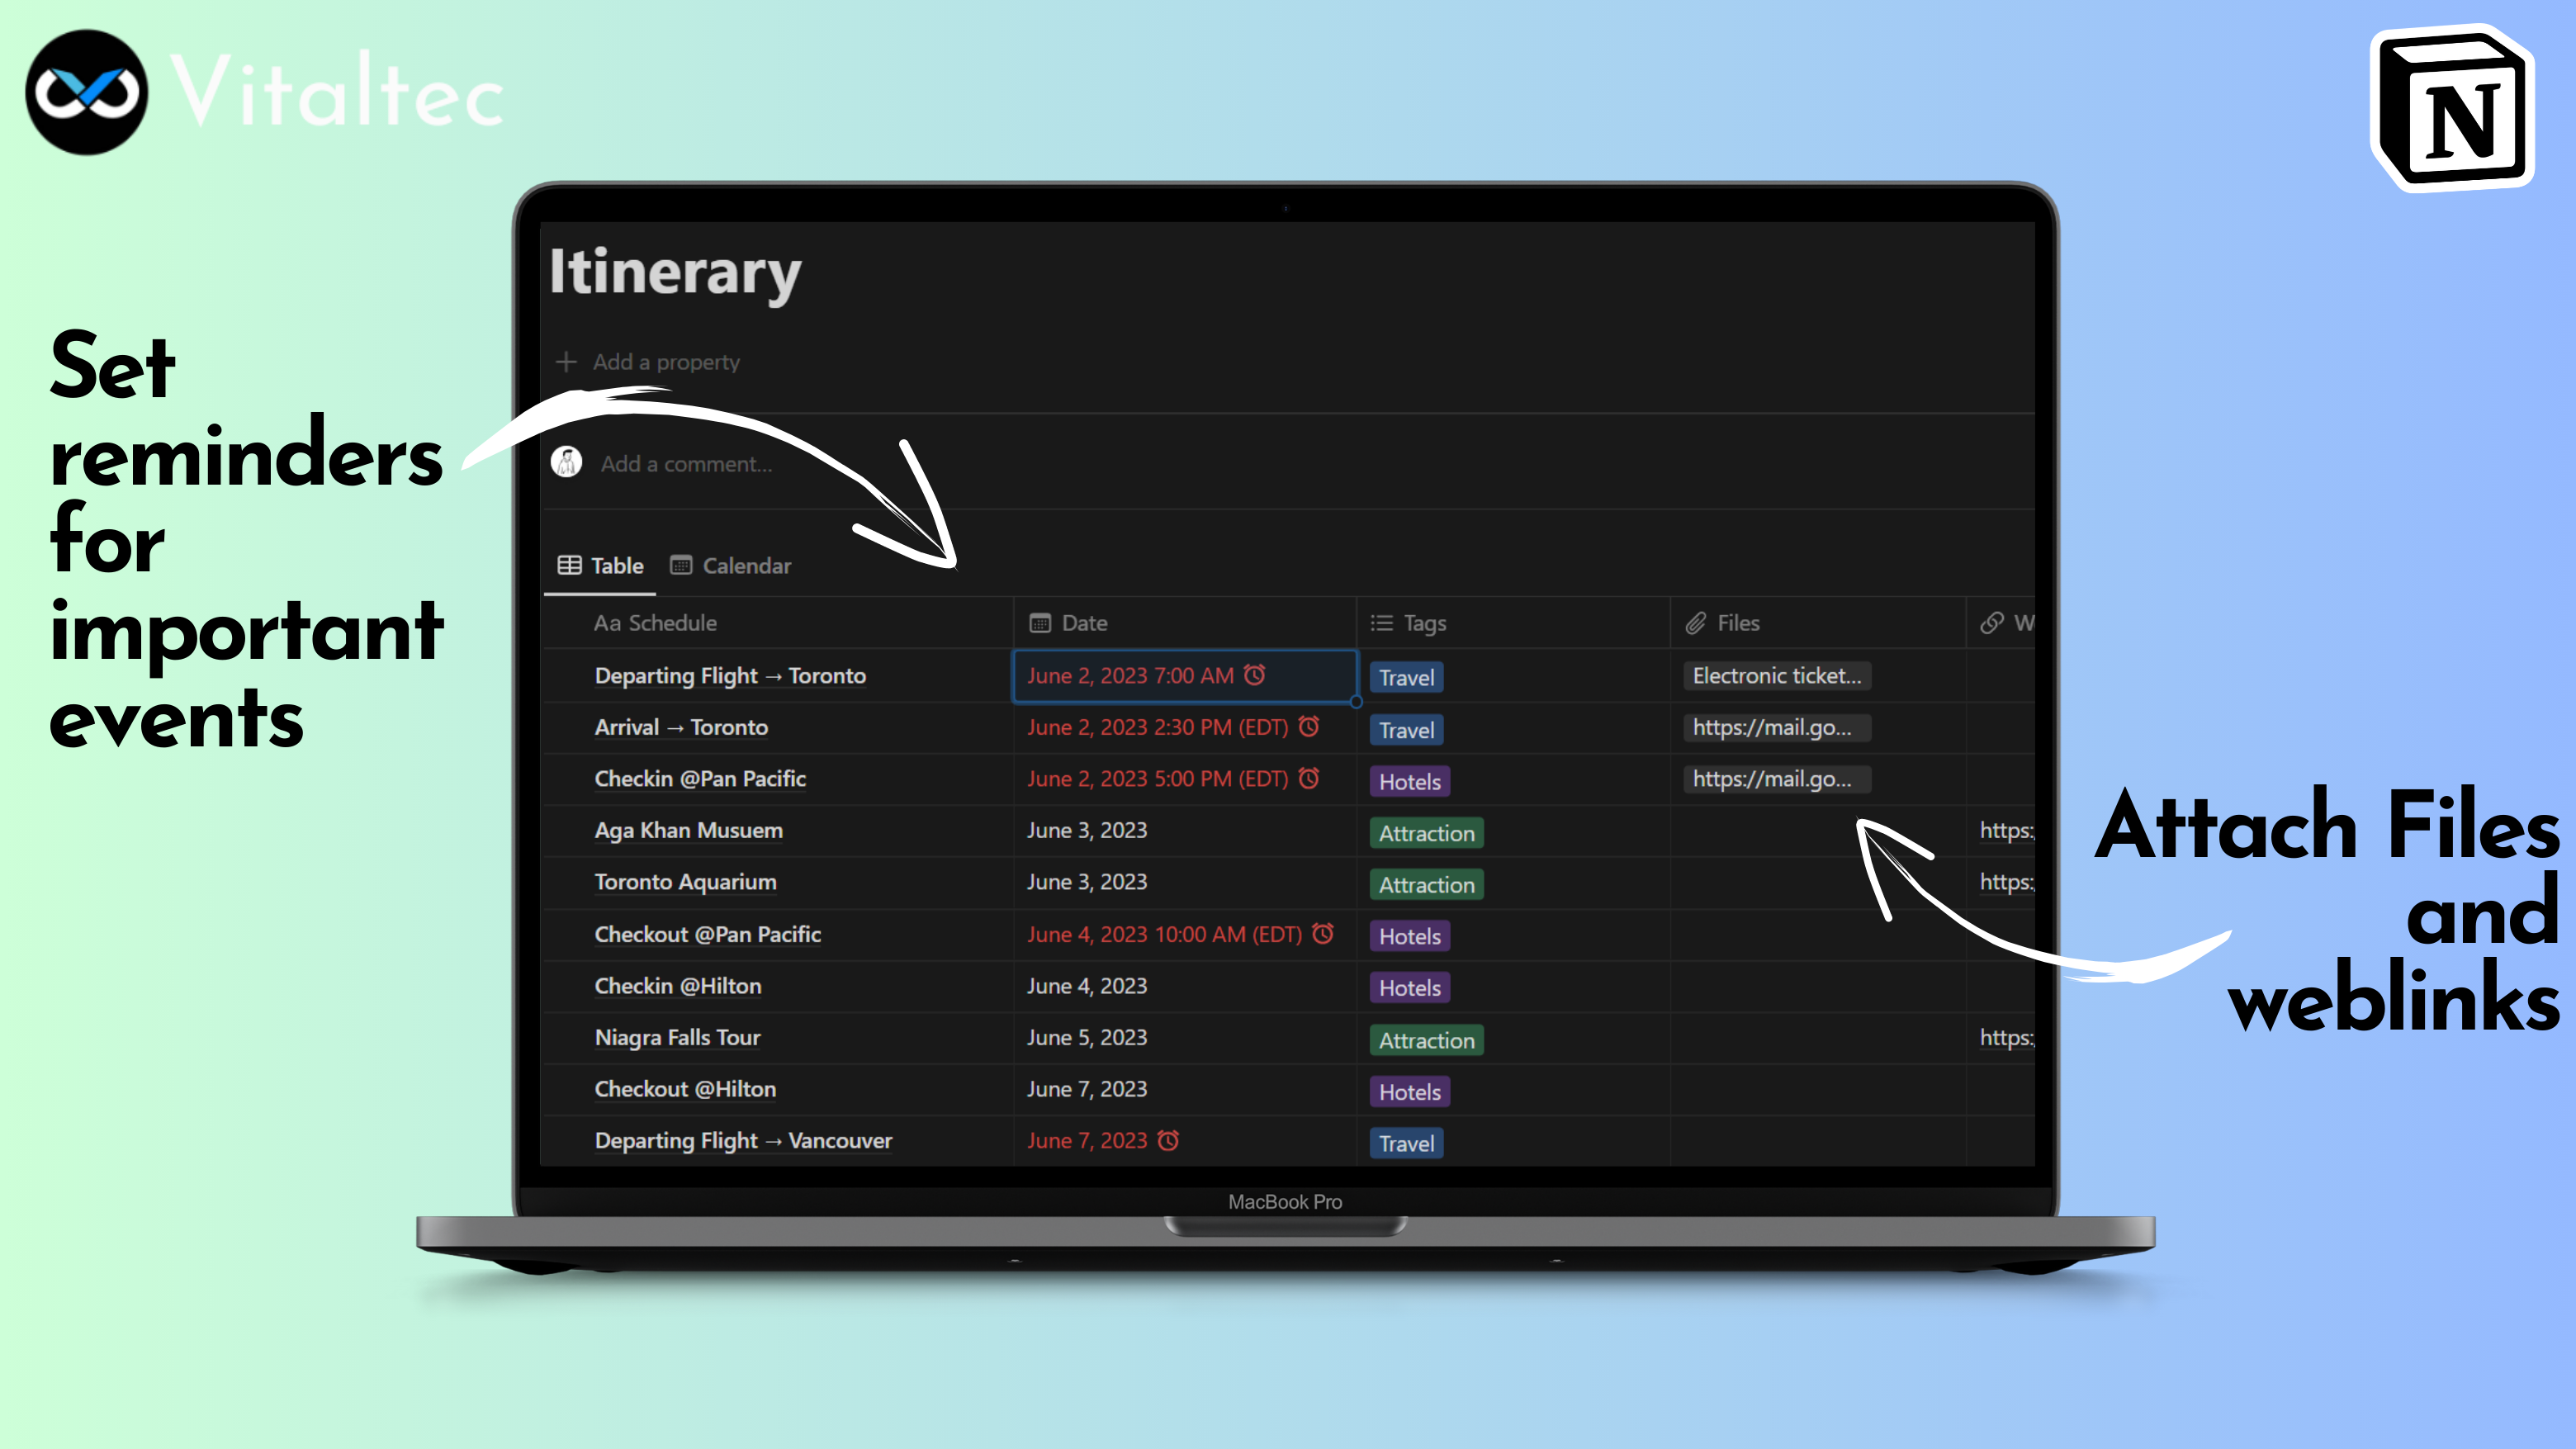Click the purple Hotels tag on Checkin @Hilton
2576x1449 pixels.
click(1409, 988)
